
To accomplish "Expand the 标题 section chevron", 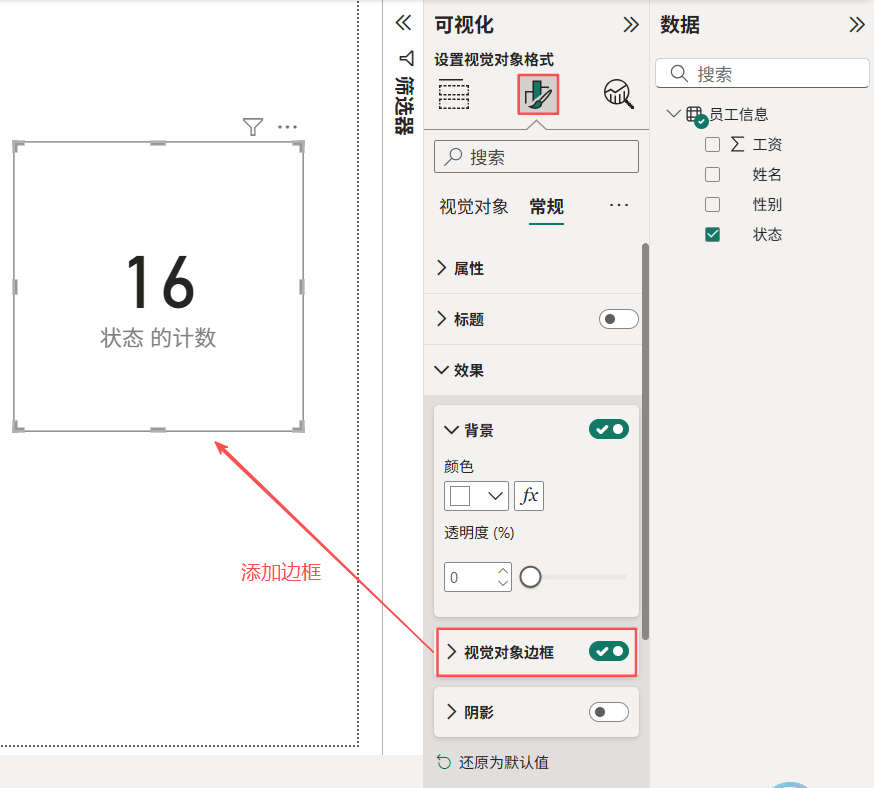I will [442, 319].
